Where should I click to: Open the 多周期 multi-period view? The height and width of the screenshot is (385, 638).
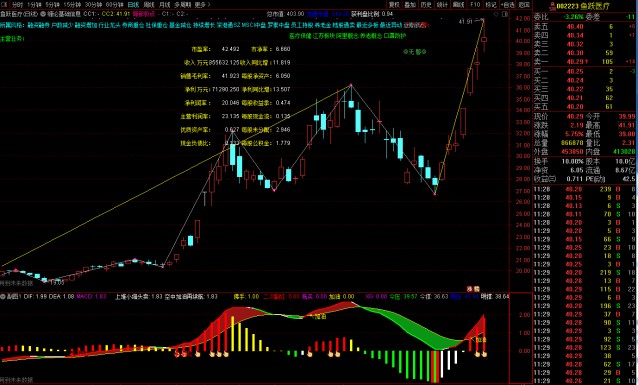(183, 4)
